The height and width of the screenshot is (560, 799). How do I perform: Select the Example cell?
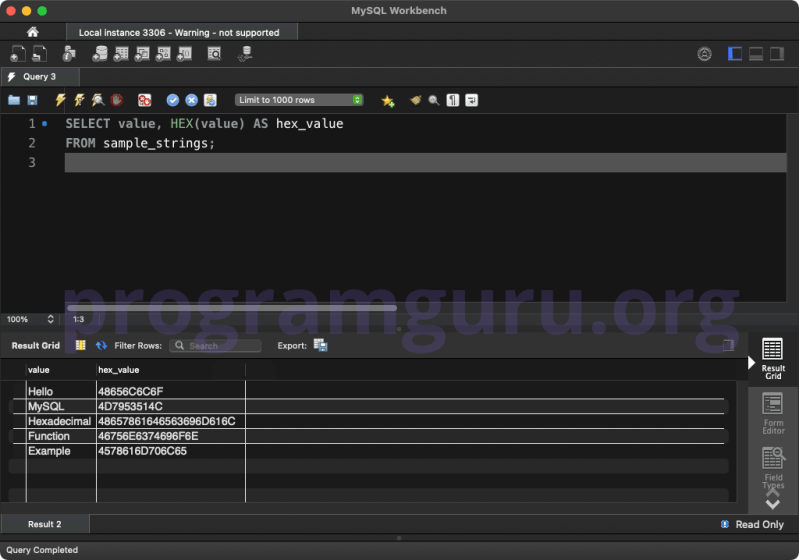point(61,451)
